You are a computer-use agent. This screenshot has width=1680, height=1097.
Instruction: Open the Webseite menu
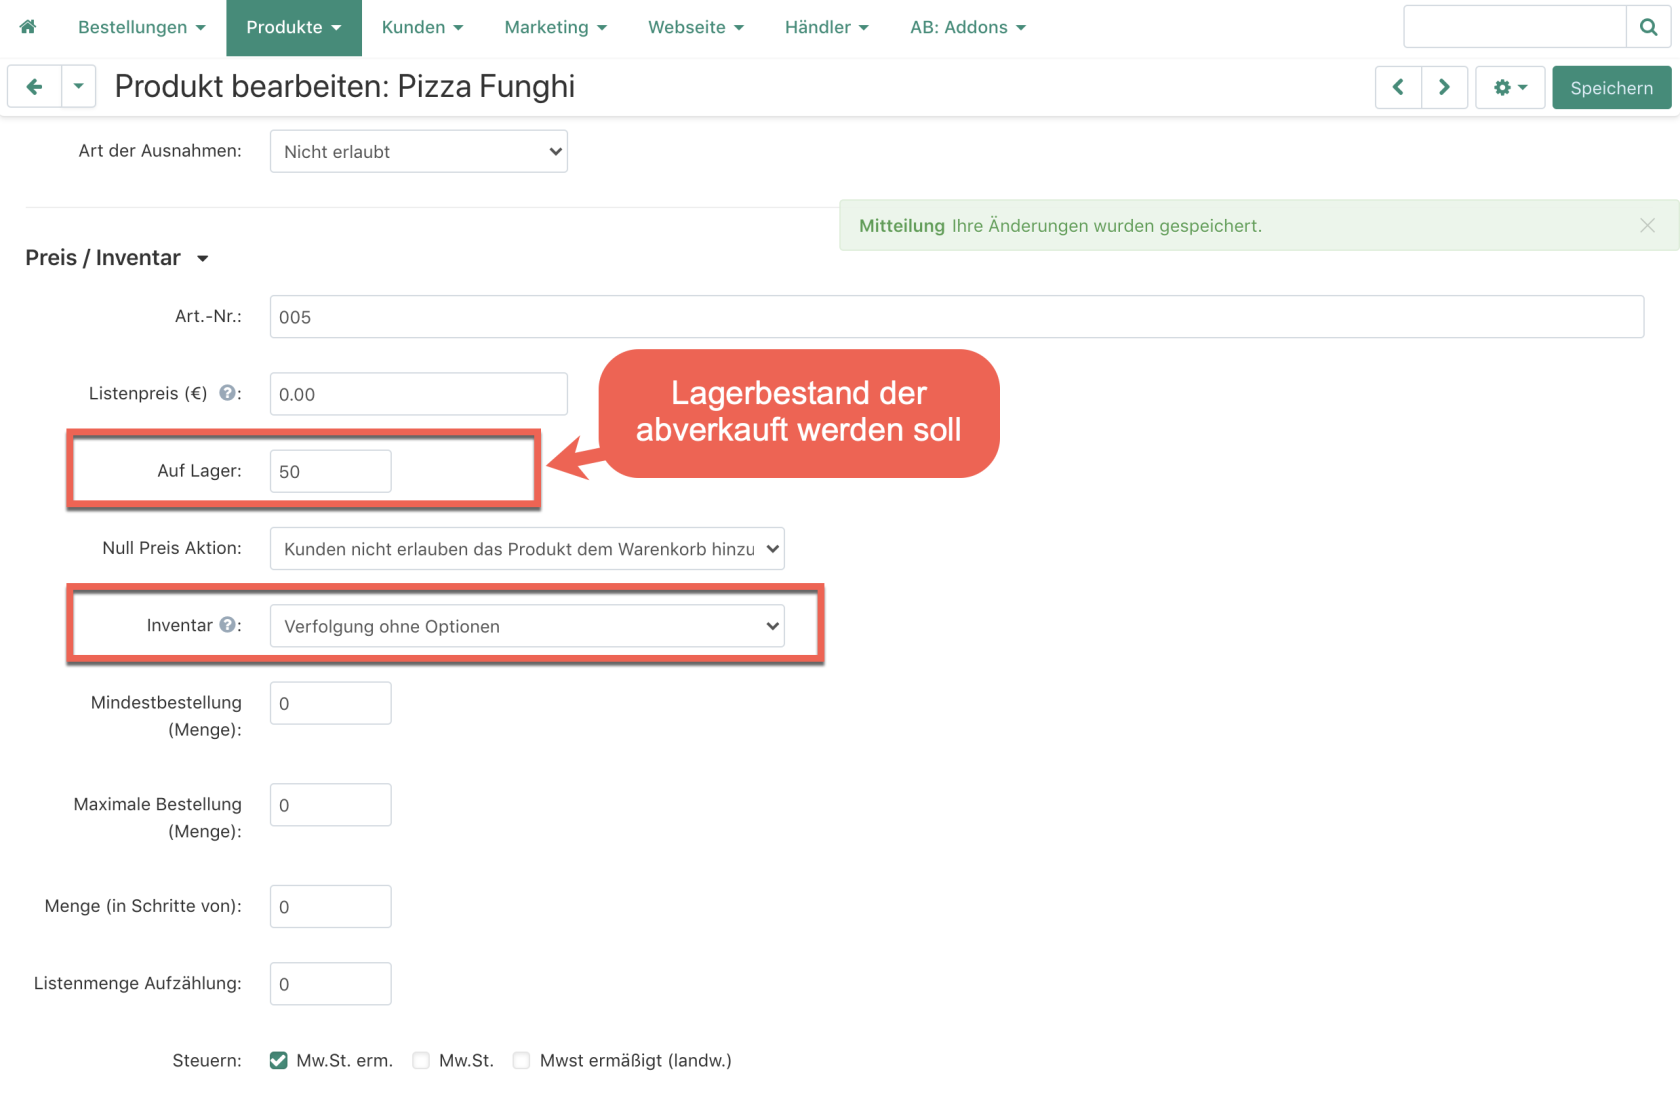696,27
